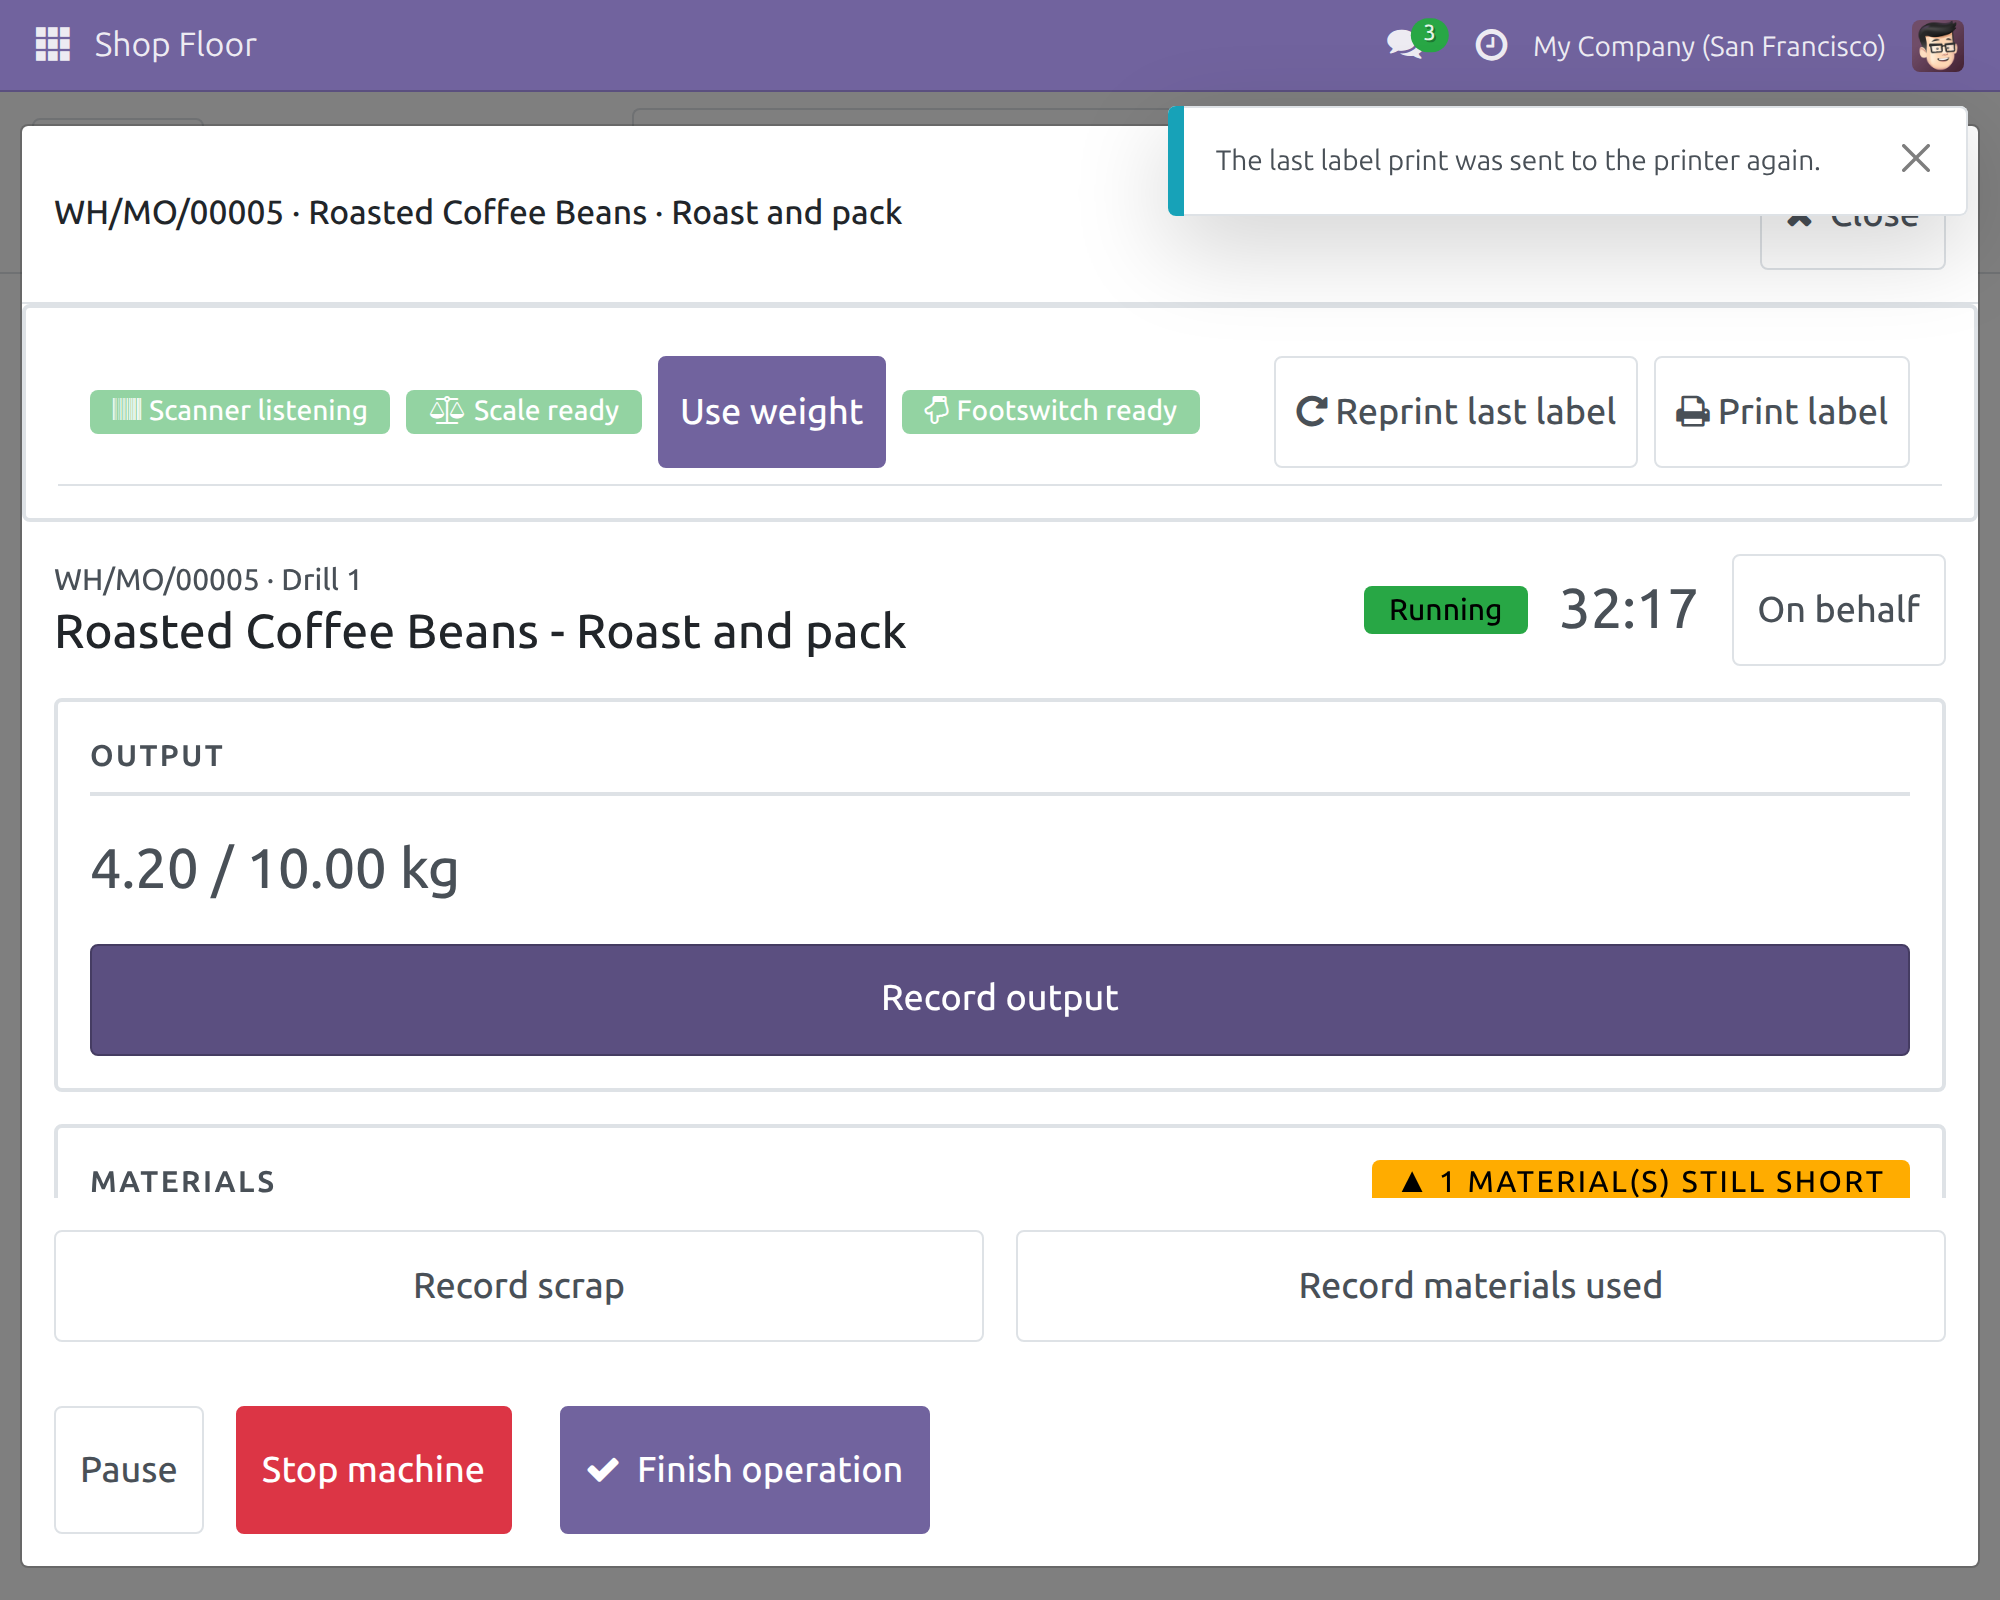Click the Scanner listening status badge

240,411
